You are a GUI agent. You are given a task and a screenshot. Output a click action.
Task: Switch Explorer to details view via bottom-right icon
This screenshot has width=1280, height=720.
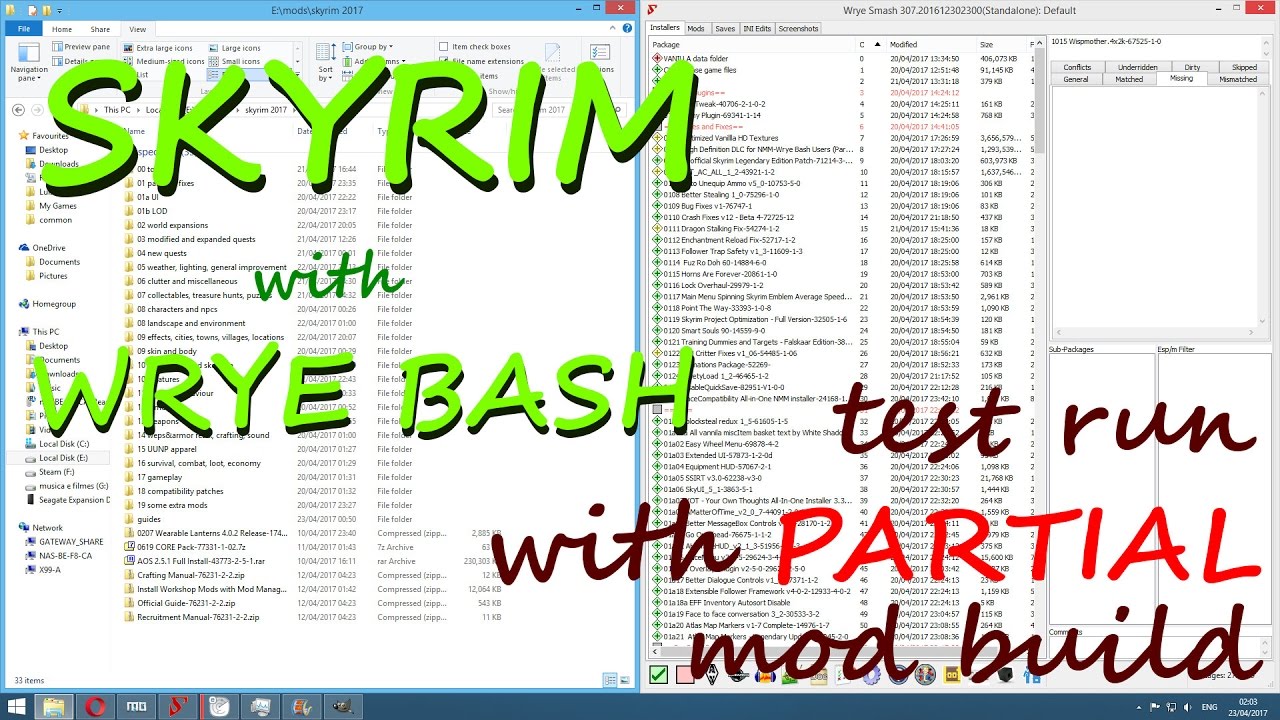pyautogui.click(x=610, y=680)
